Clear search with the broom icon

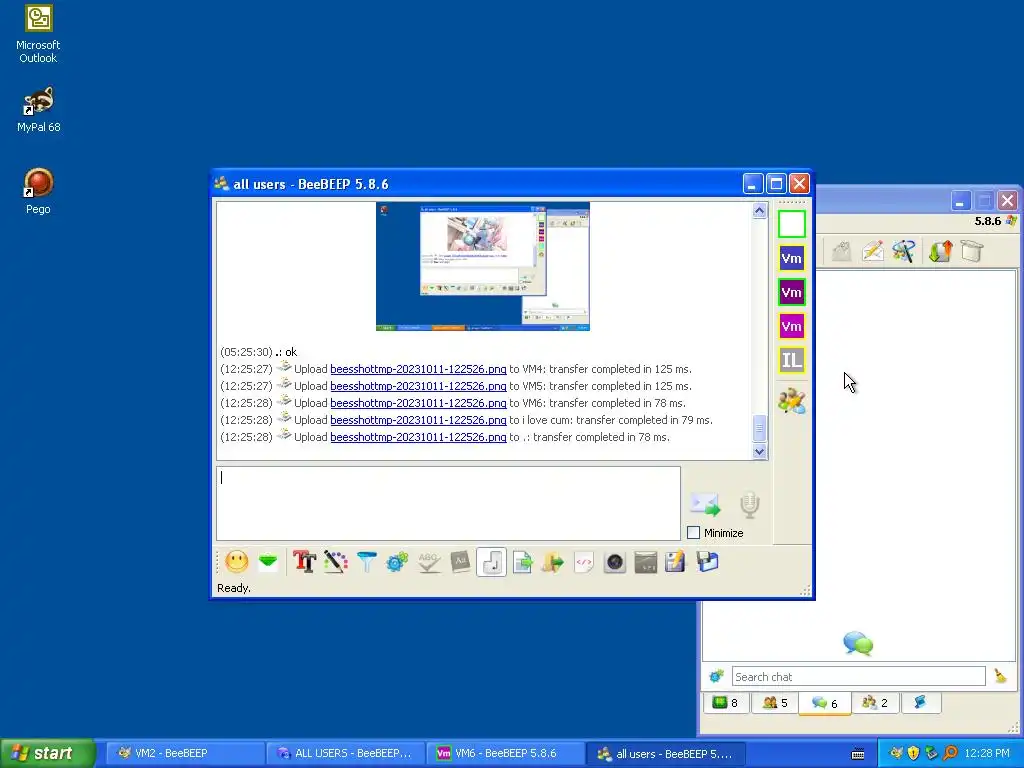click(x=1000, y=676)
